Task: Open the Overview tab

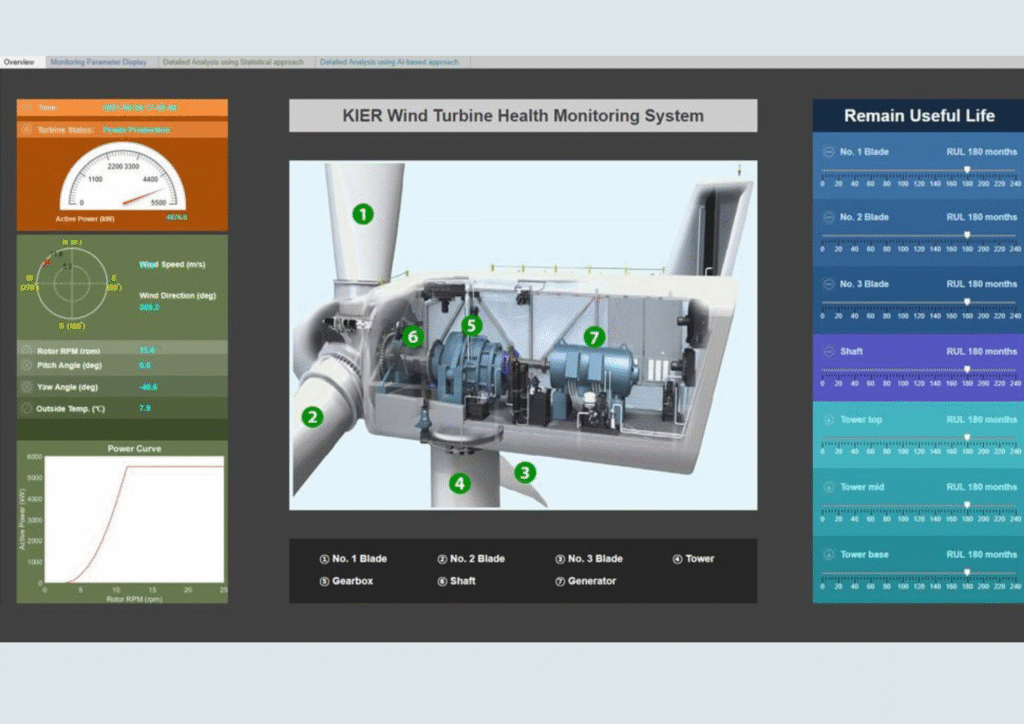Action: [x=19, y=62]
